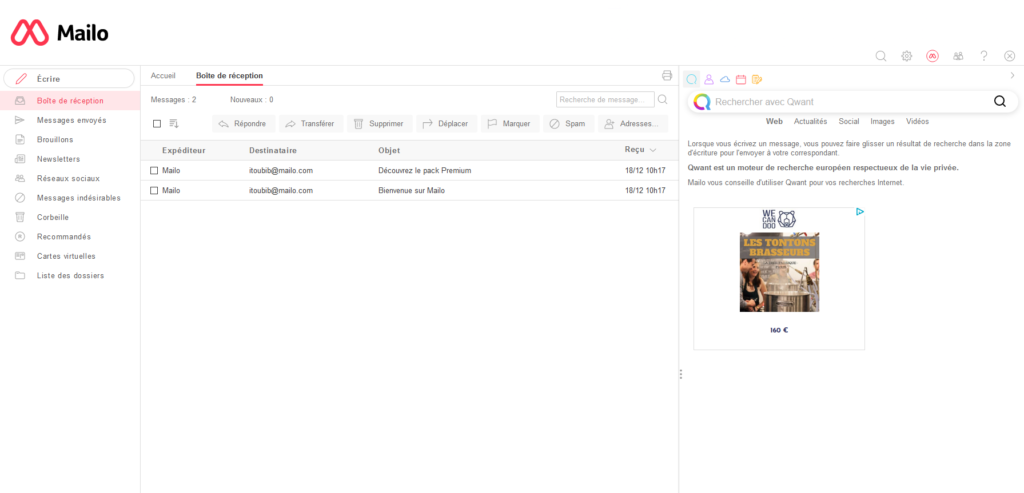Sort by Expéditeur column
Screen dimensions: 1024x493
tap(184, 150)
